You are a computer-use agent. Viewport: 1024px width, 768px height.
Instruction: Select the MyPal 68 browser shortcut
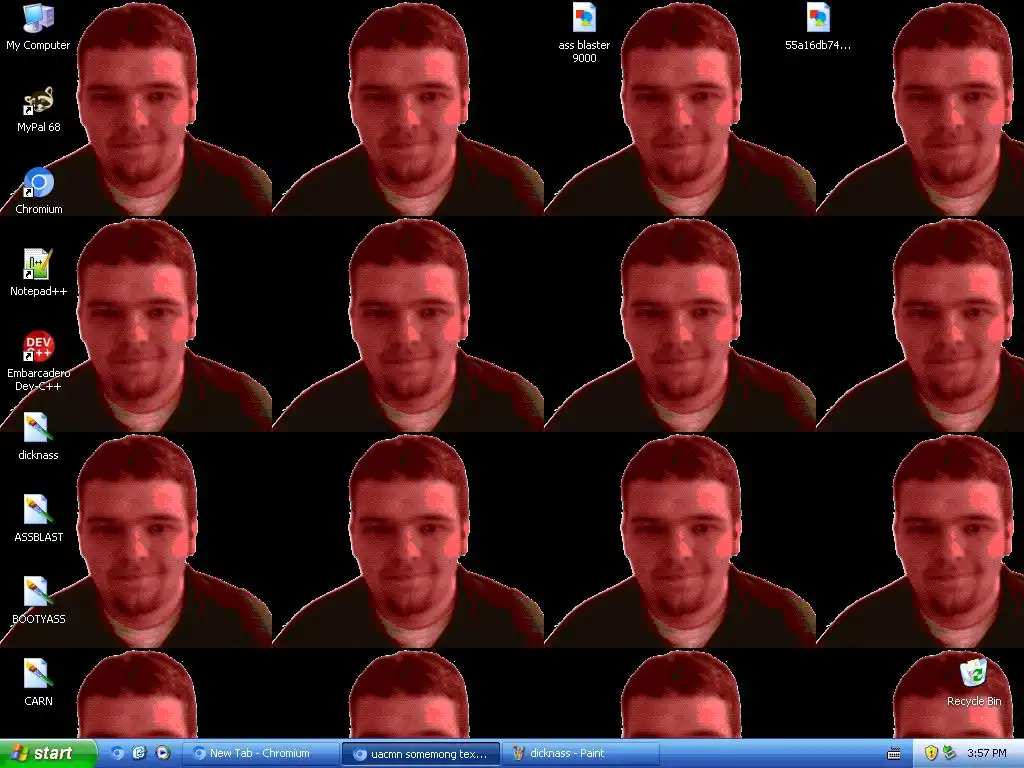tap(38, 109)
